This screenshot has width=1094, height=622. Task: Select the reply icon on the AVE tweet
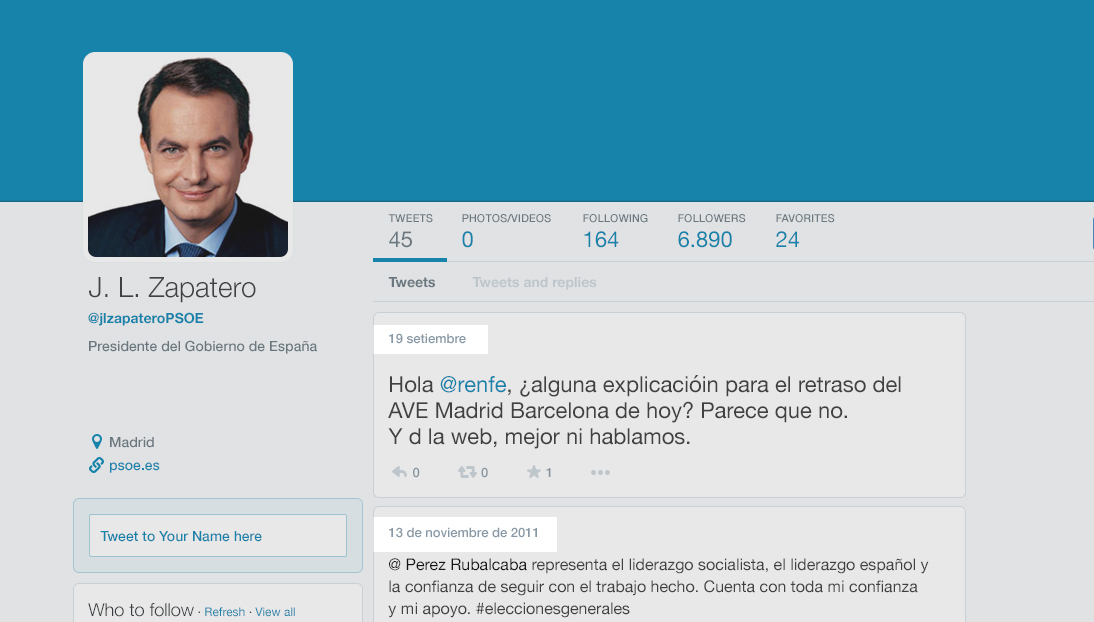[400, 471]
